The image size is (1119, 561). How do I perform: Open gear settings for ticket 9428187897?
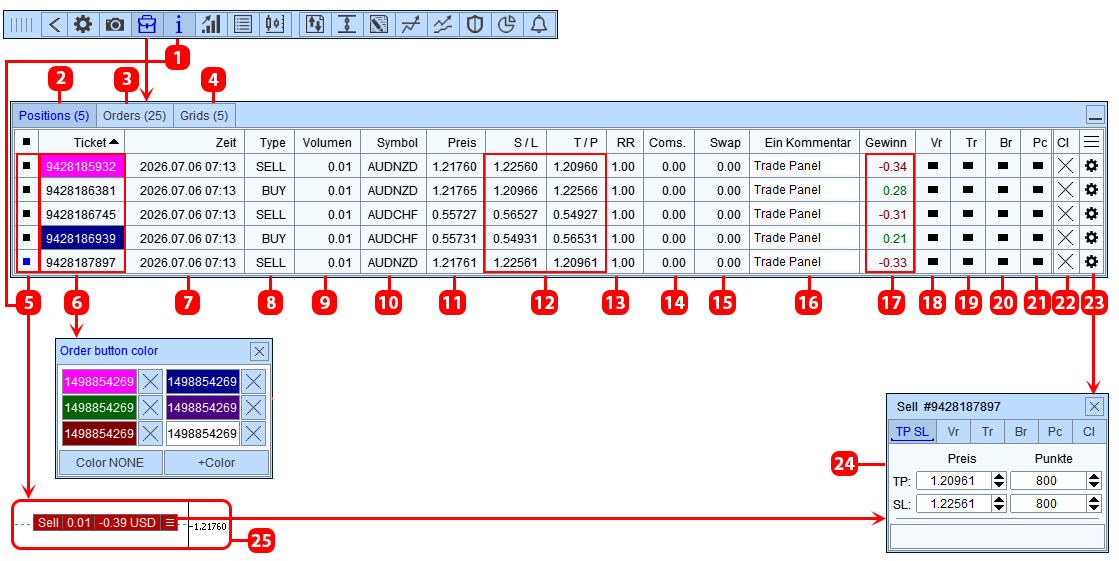pyautogui.click(x=1091, y=262)
